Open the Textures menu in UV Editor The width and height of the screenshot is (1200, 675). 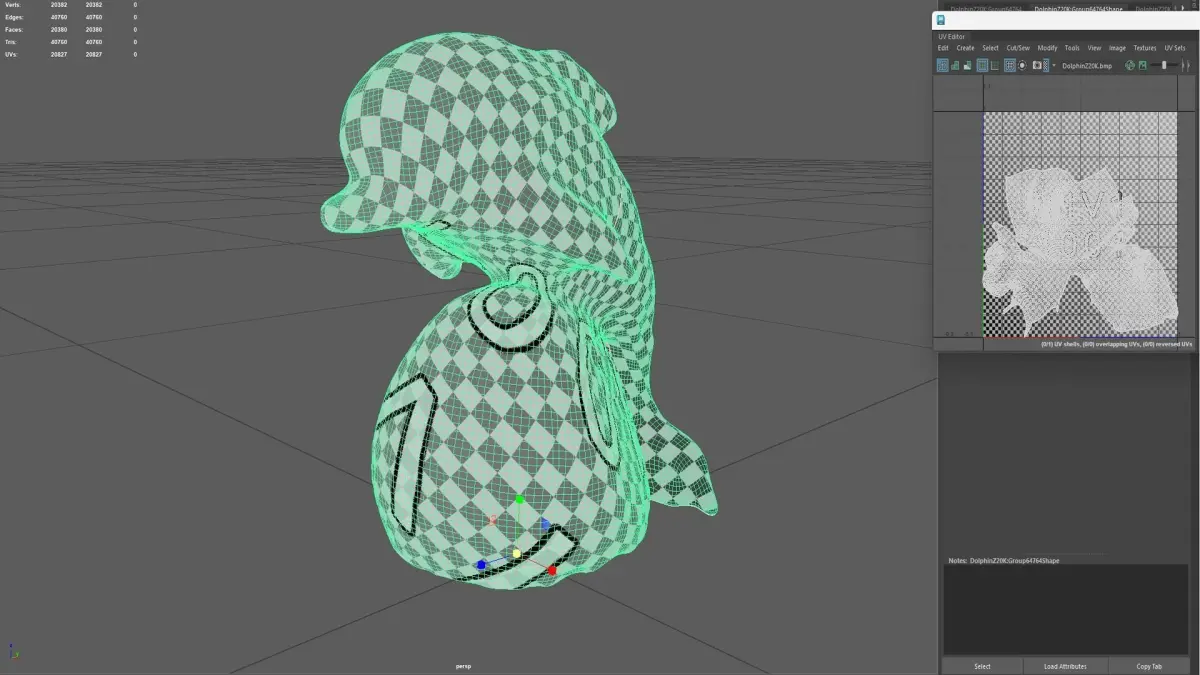(1144, 48)
